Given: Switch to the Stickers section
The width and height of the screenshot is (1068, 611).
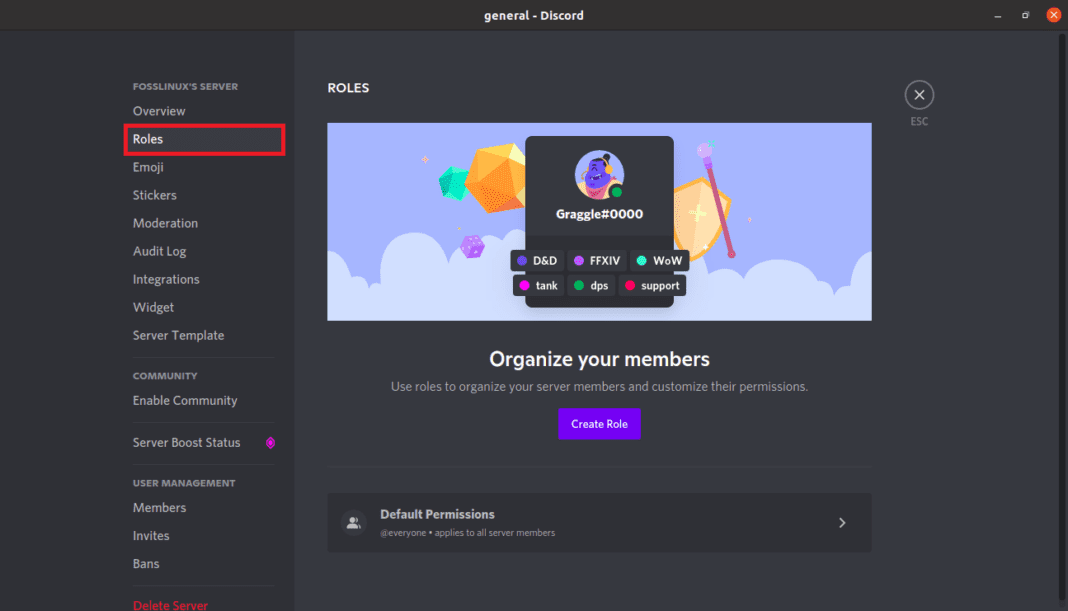Looking at the screenshot, I should tap(153, 194).
